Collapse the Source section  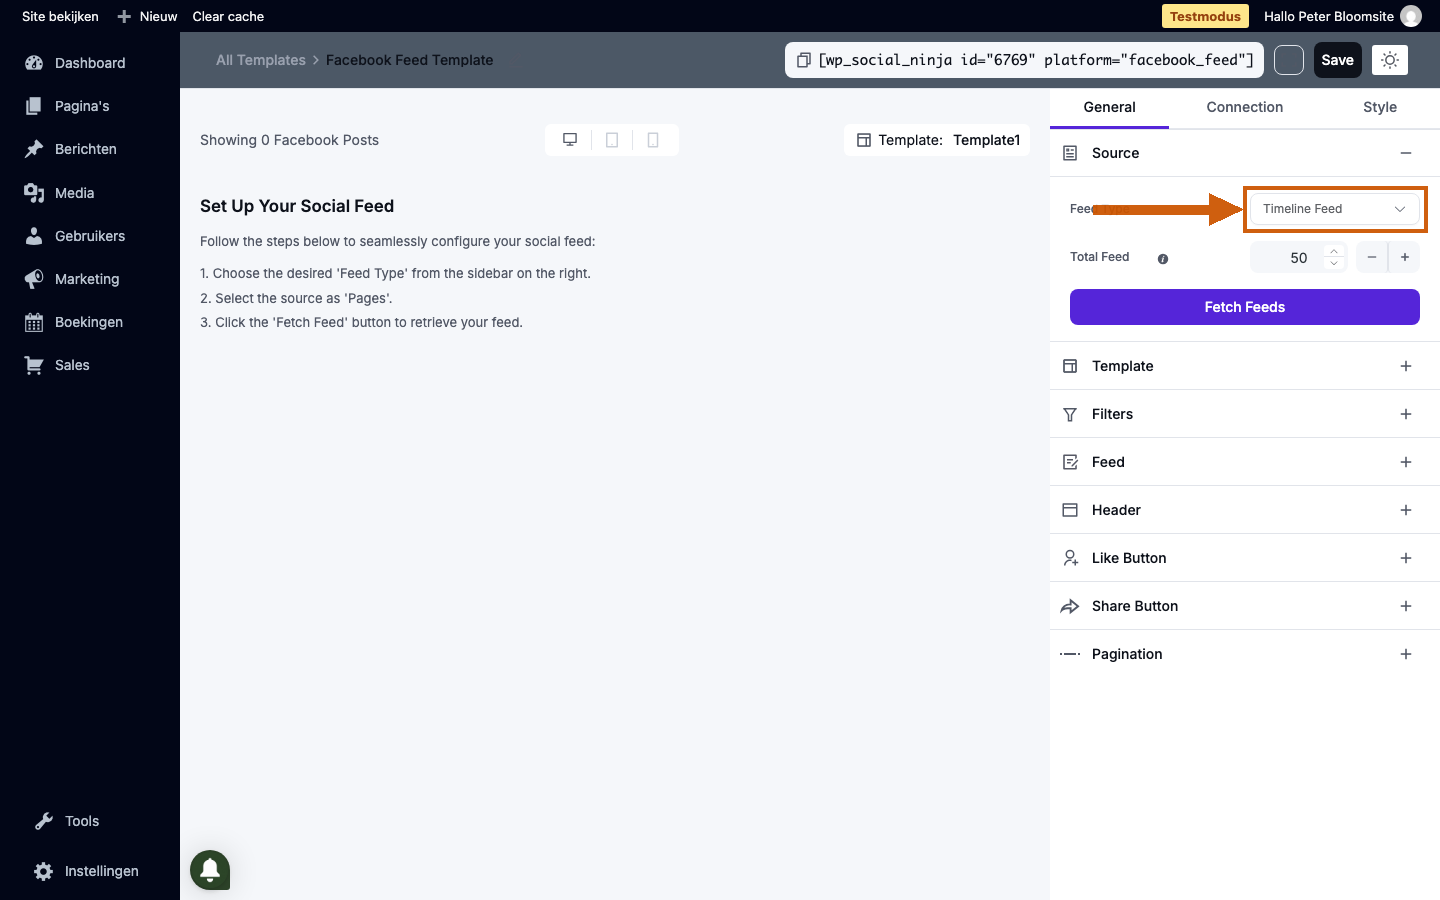tap(1406, 153)
